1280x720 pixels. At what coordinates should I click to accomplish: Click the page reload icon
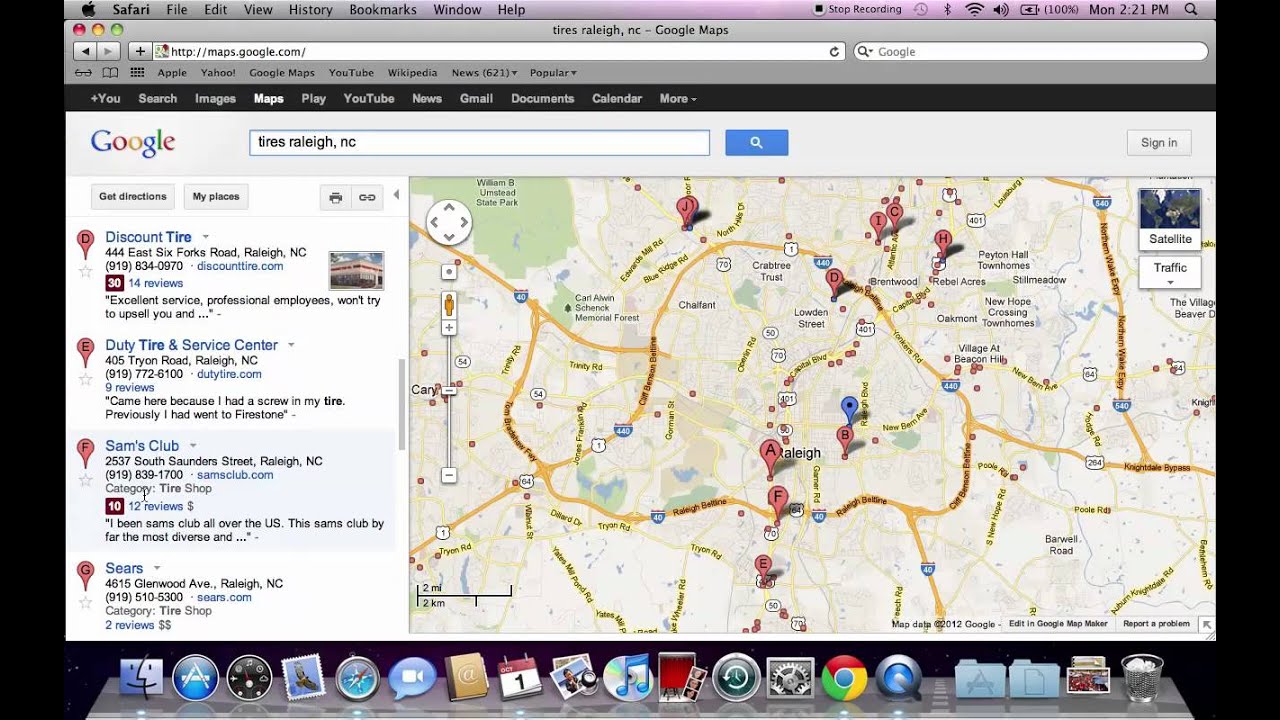(834, 52)
